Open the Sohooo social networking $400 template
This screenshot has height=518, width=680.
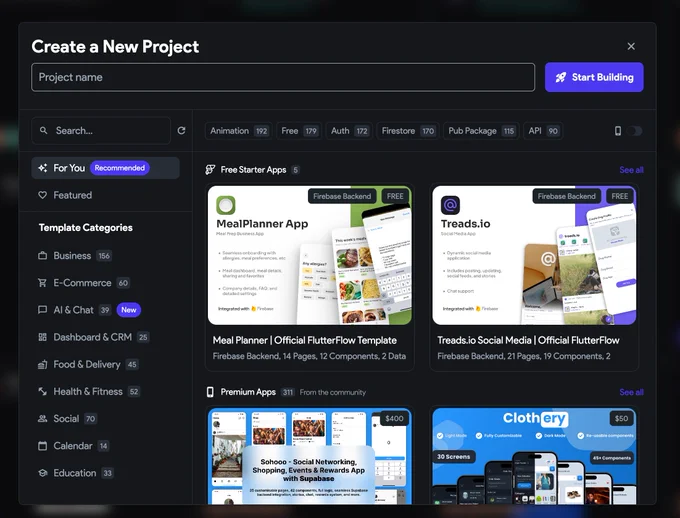coord(310,456)
